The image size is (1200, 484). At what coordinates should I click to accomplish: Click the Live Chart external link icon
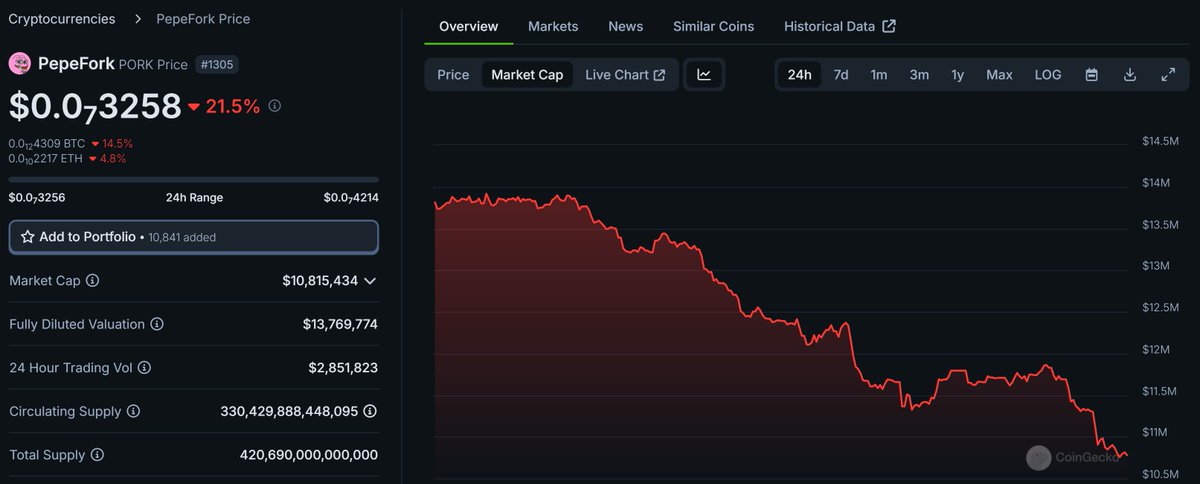pyautogui.click(x=660, y=75)
